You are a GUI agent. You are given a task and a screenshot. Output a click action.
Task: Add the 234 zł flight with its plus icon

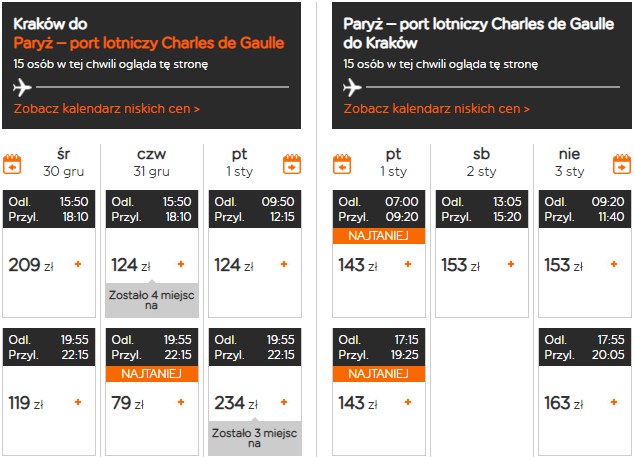click(284, 402)
